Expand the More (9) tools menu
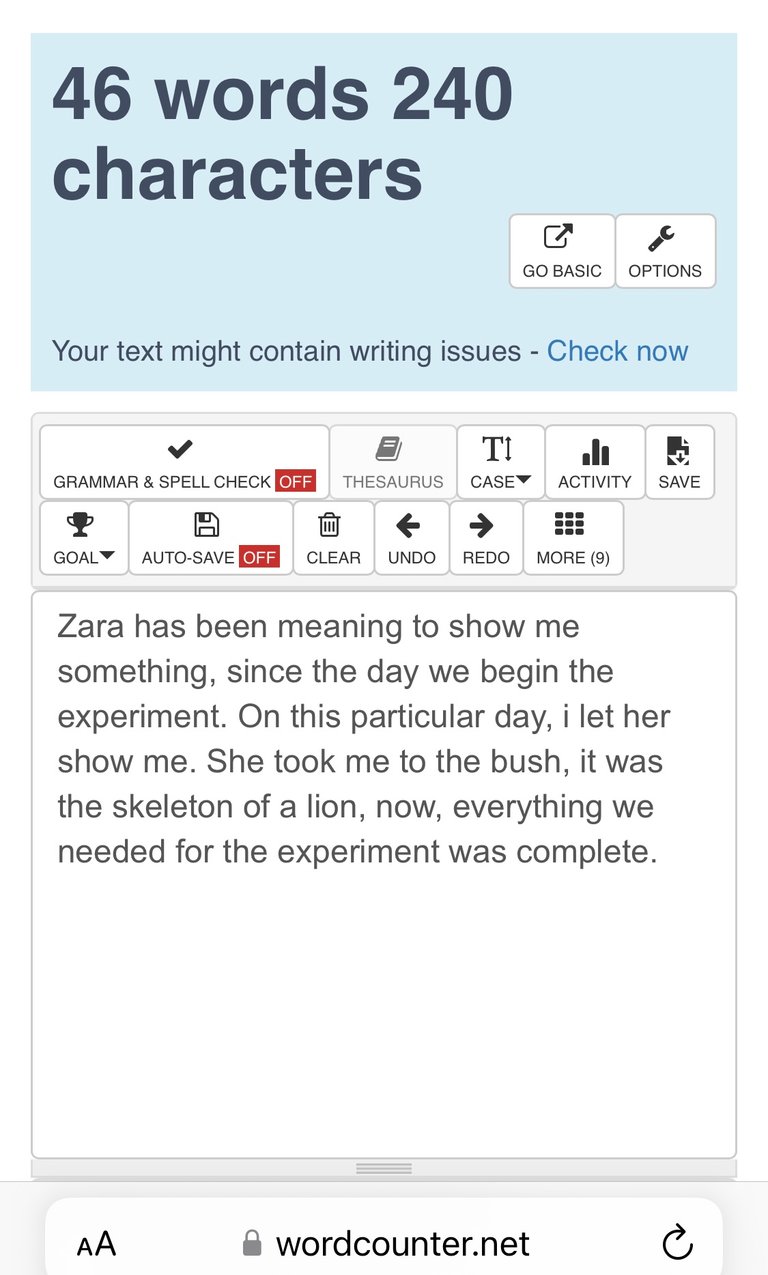The image size is (768, 1275). (x=573, y=538)
